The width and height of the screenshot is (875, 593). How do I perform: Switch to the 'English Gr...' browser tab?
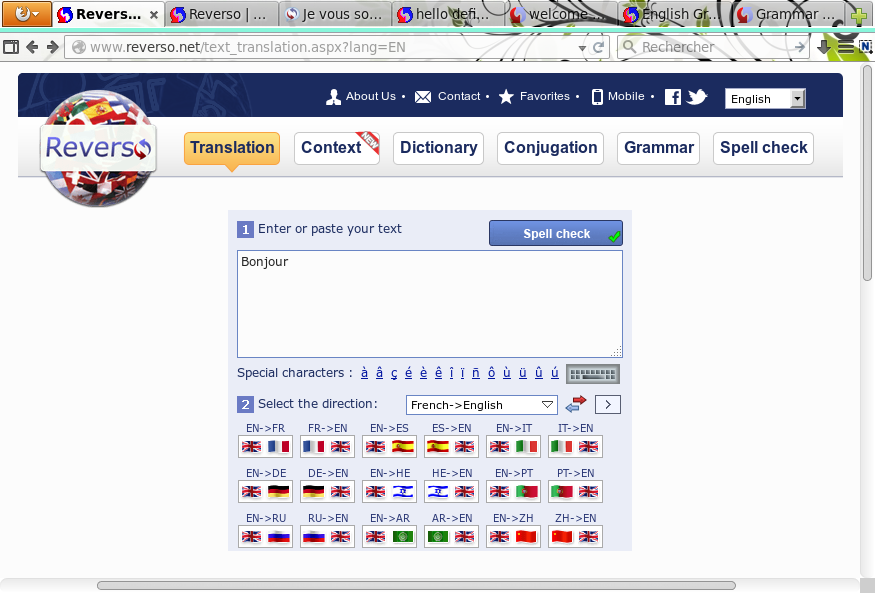click(675, 15)
